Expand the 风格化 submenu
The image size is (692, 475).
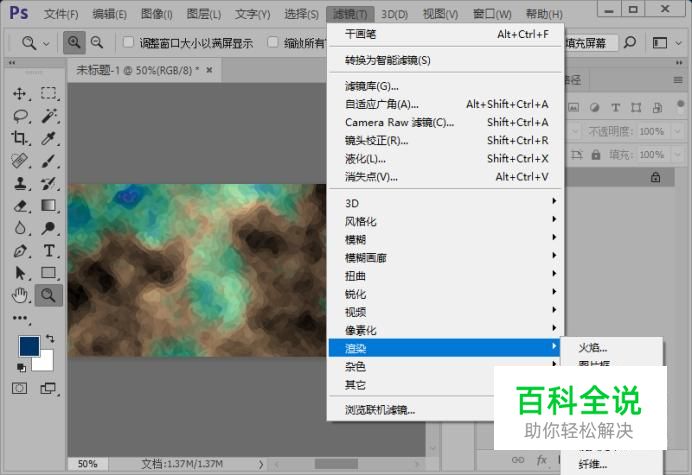point(446,221)
